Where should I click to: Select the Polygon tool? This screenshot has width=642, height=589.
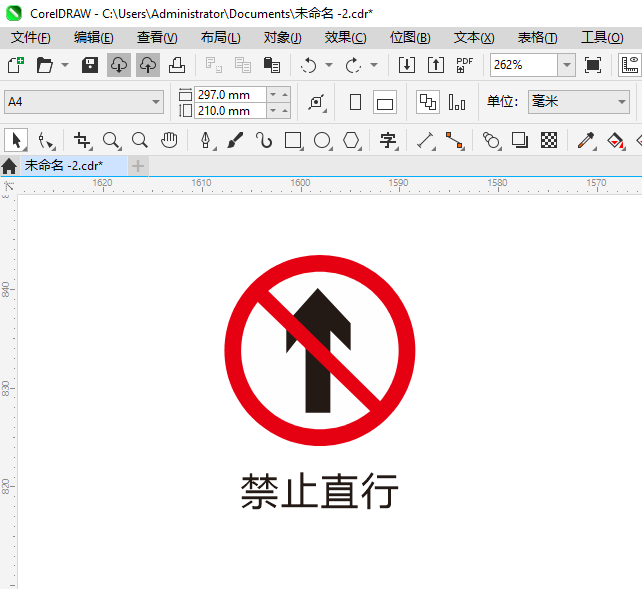pos(351,140)
